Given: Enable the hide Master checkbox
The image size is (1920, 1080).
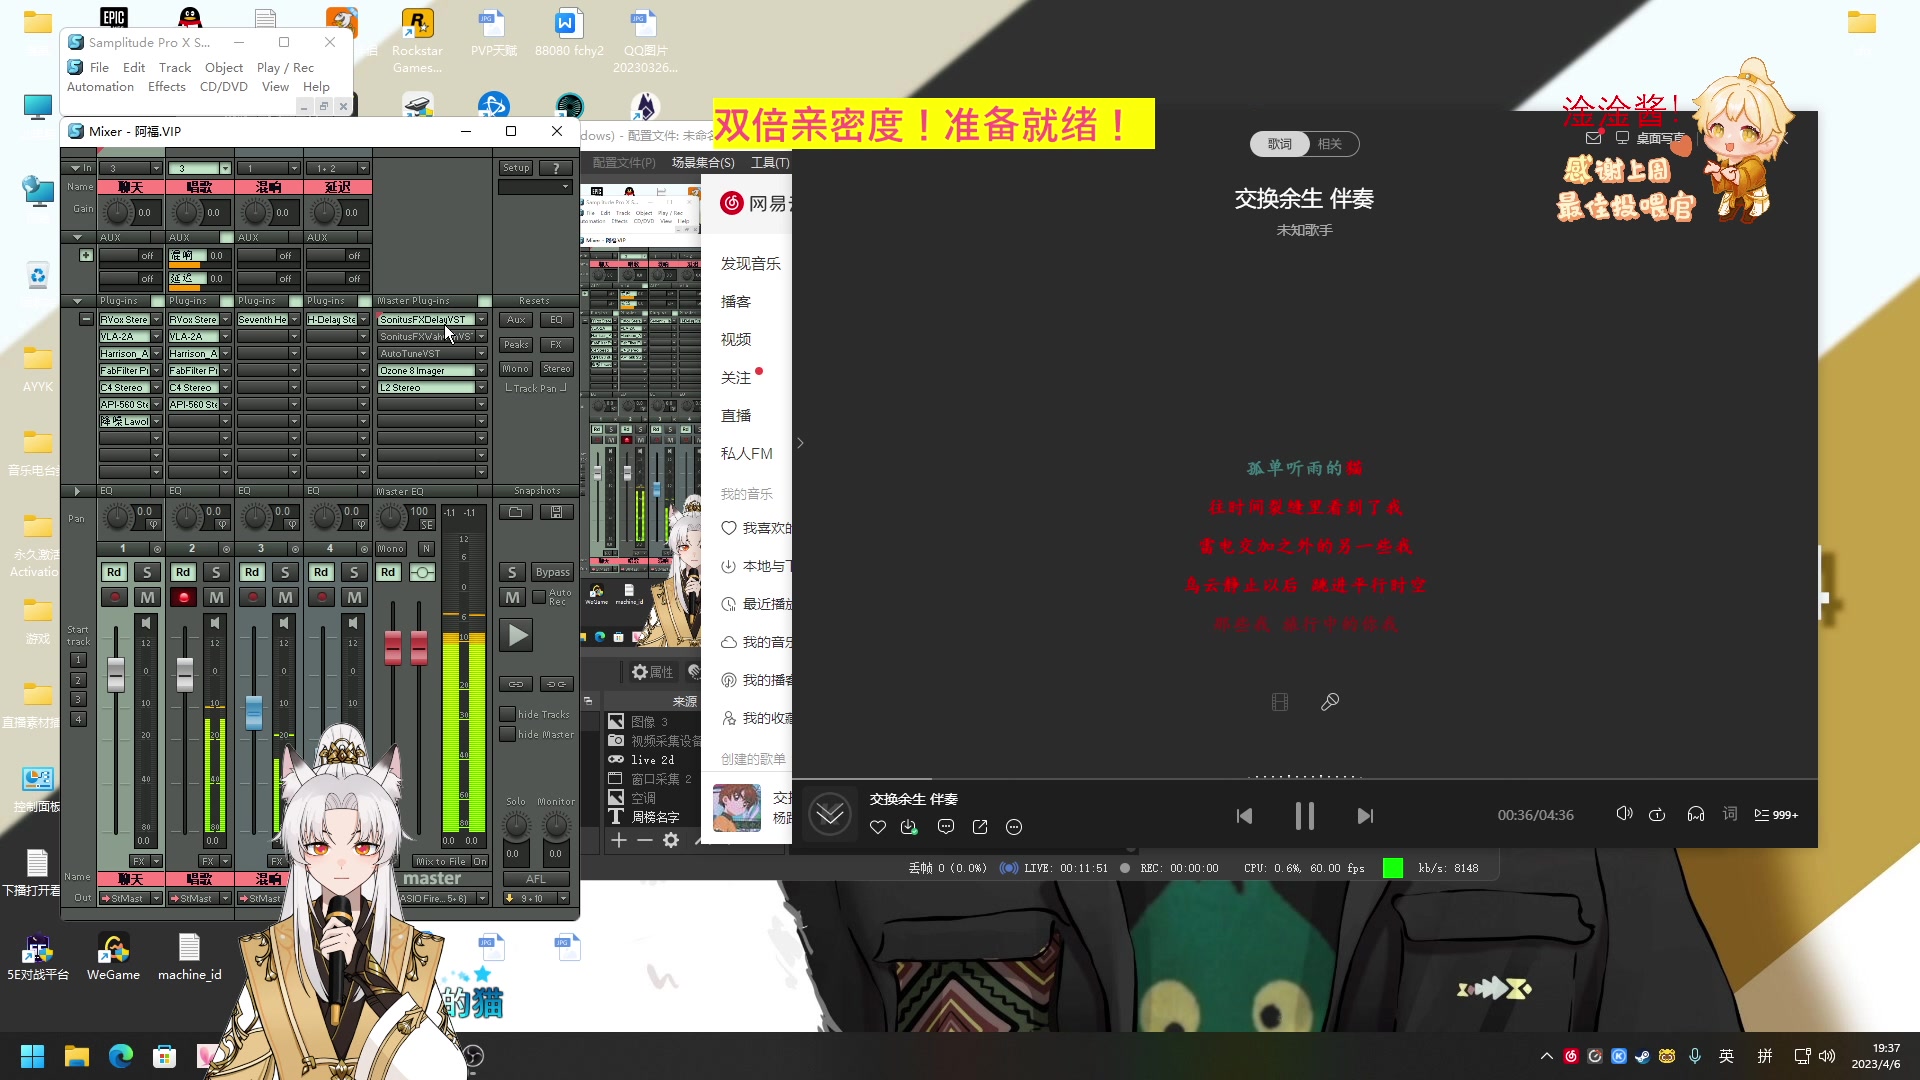Looking at the screenshot, I should [508, 734].
